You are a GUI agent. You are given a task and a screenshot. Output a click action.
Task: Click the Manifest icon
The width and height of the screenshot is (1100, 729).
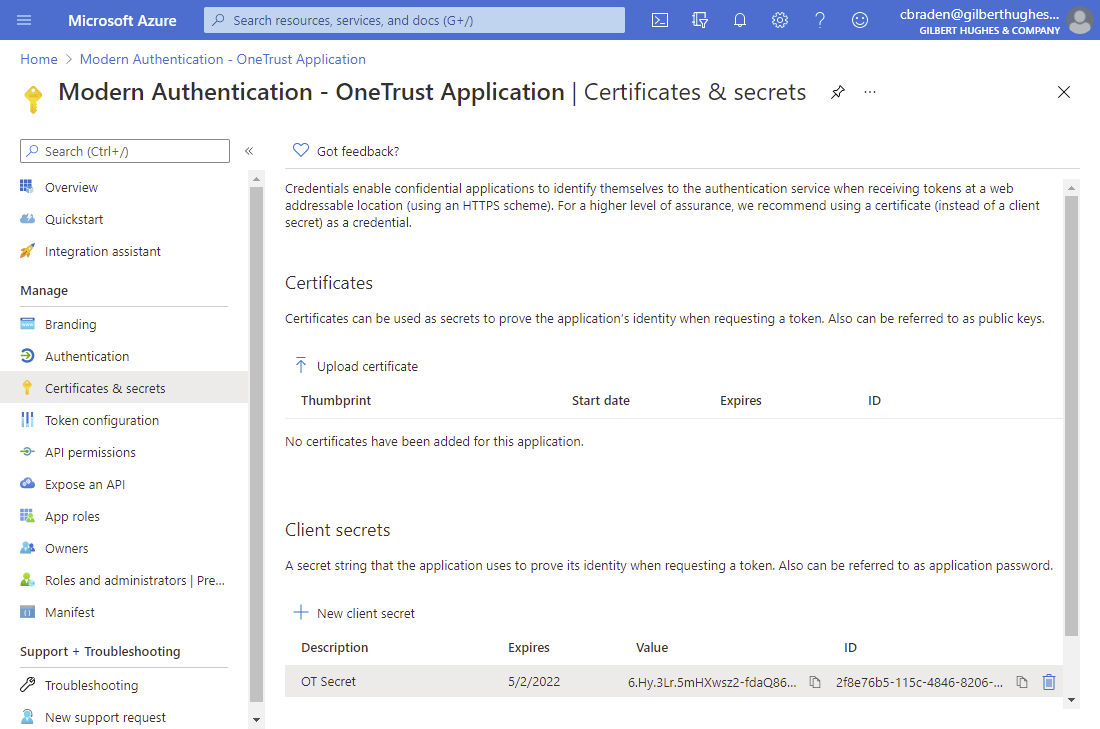(x=27, y=612)
